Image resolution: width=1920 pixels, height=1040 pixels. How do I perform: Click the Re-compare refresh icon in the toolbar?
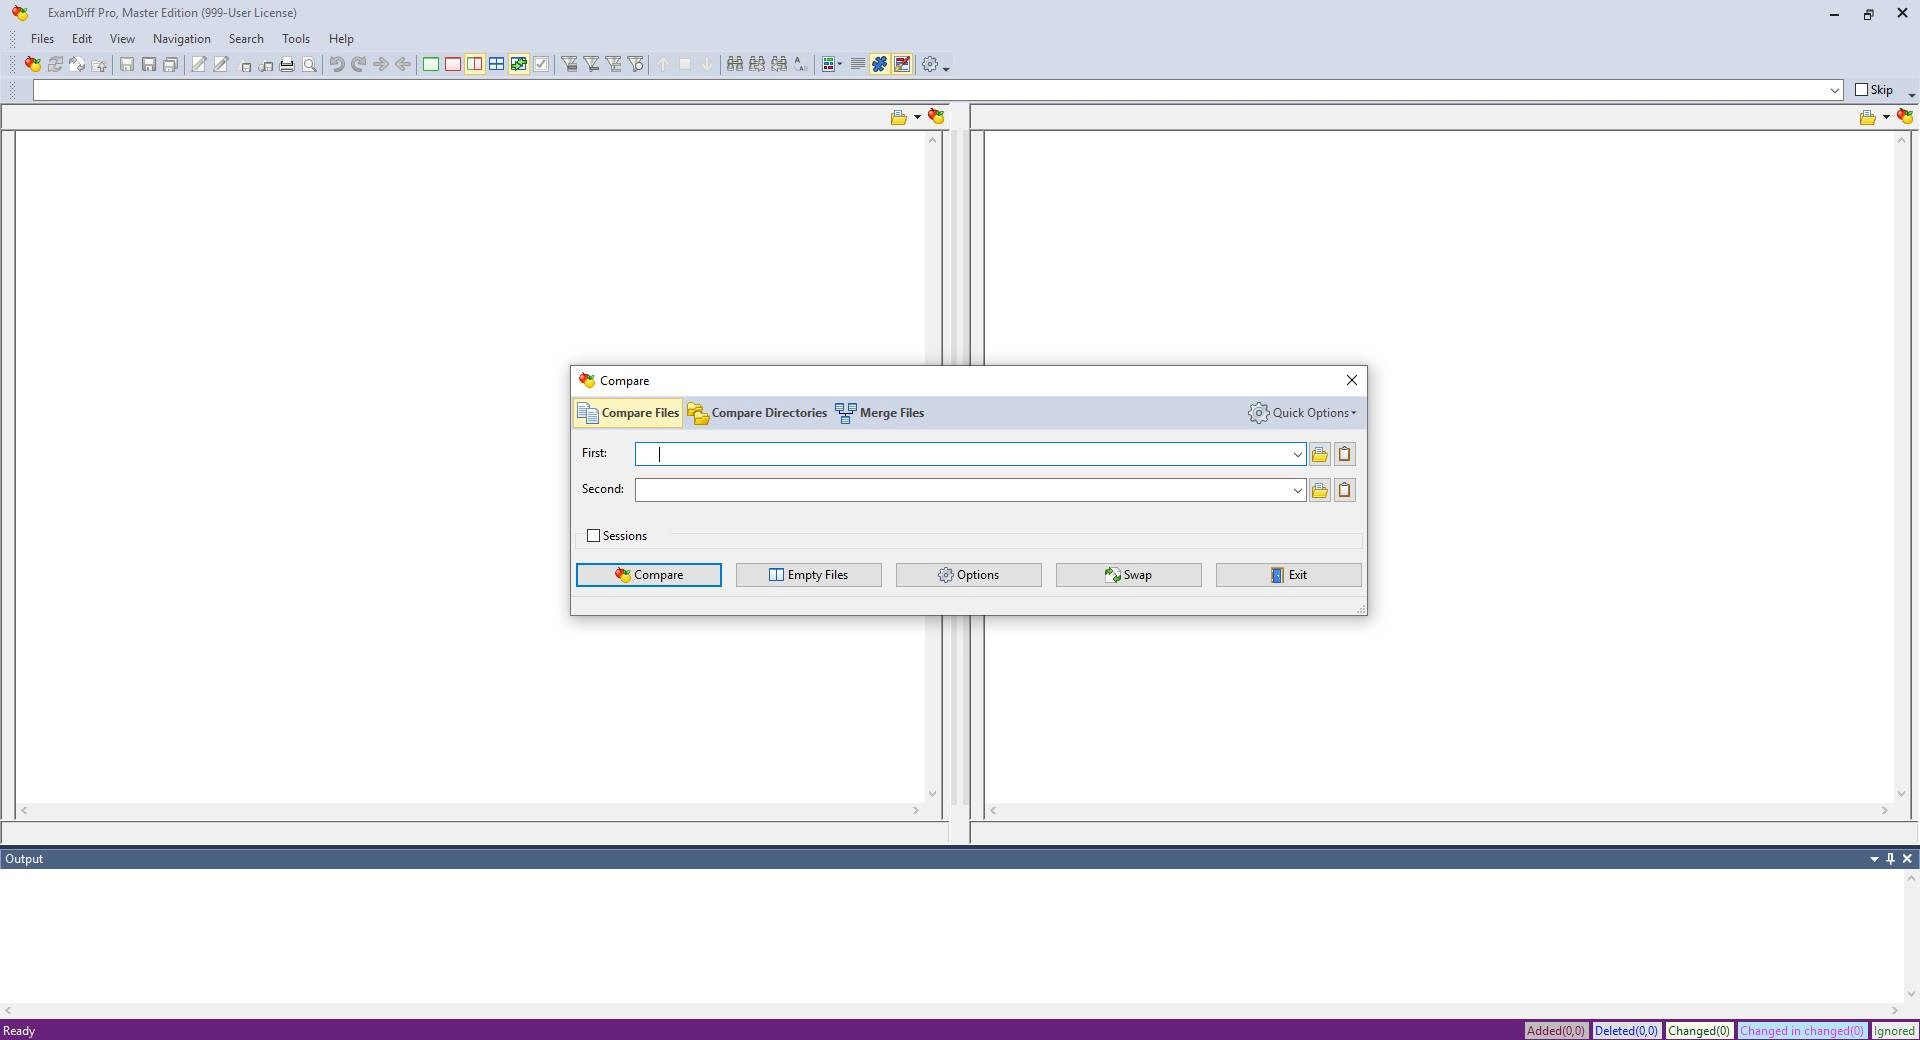click(x=55, y=65)
